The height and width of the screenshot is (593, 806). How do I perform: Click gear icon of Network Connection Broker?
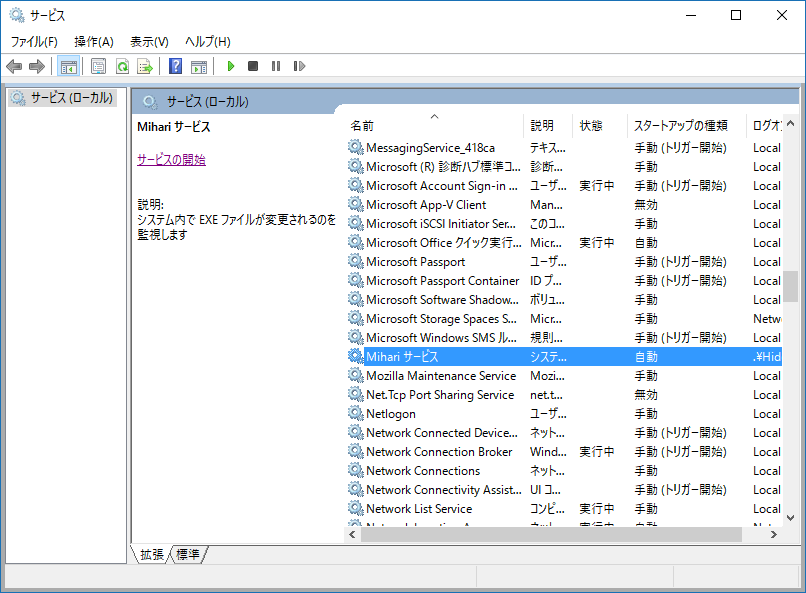click(x=356, y=451)
